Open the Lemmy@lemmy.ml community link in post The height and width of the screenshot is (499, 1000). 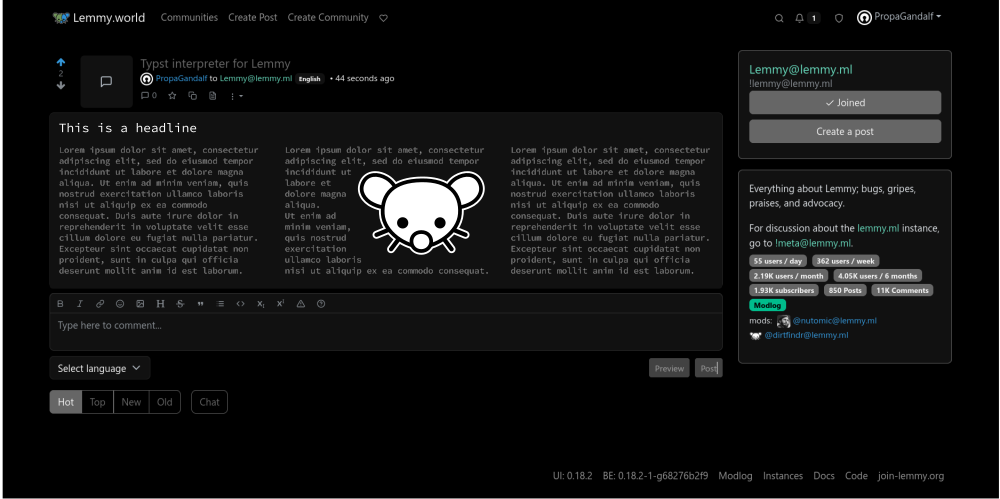[256, 78]
